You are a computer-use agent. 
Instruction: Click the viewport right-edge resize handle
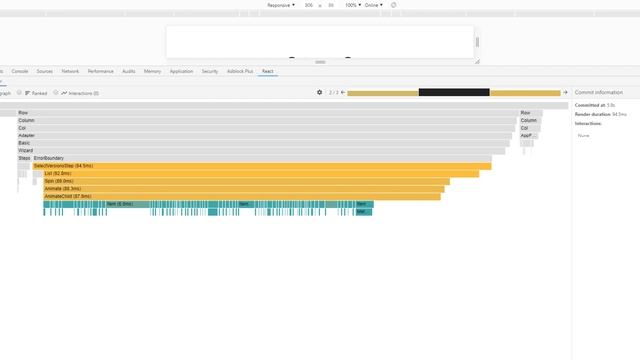click(477, 42)
